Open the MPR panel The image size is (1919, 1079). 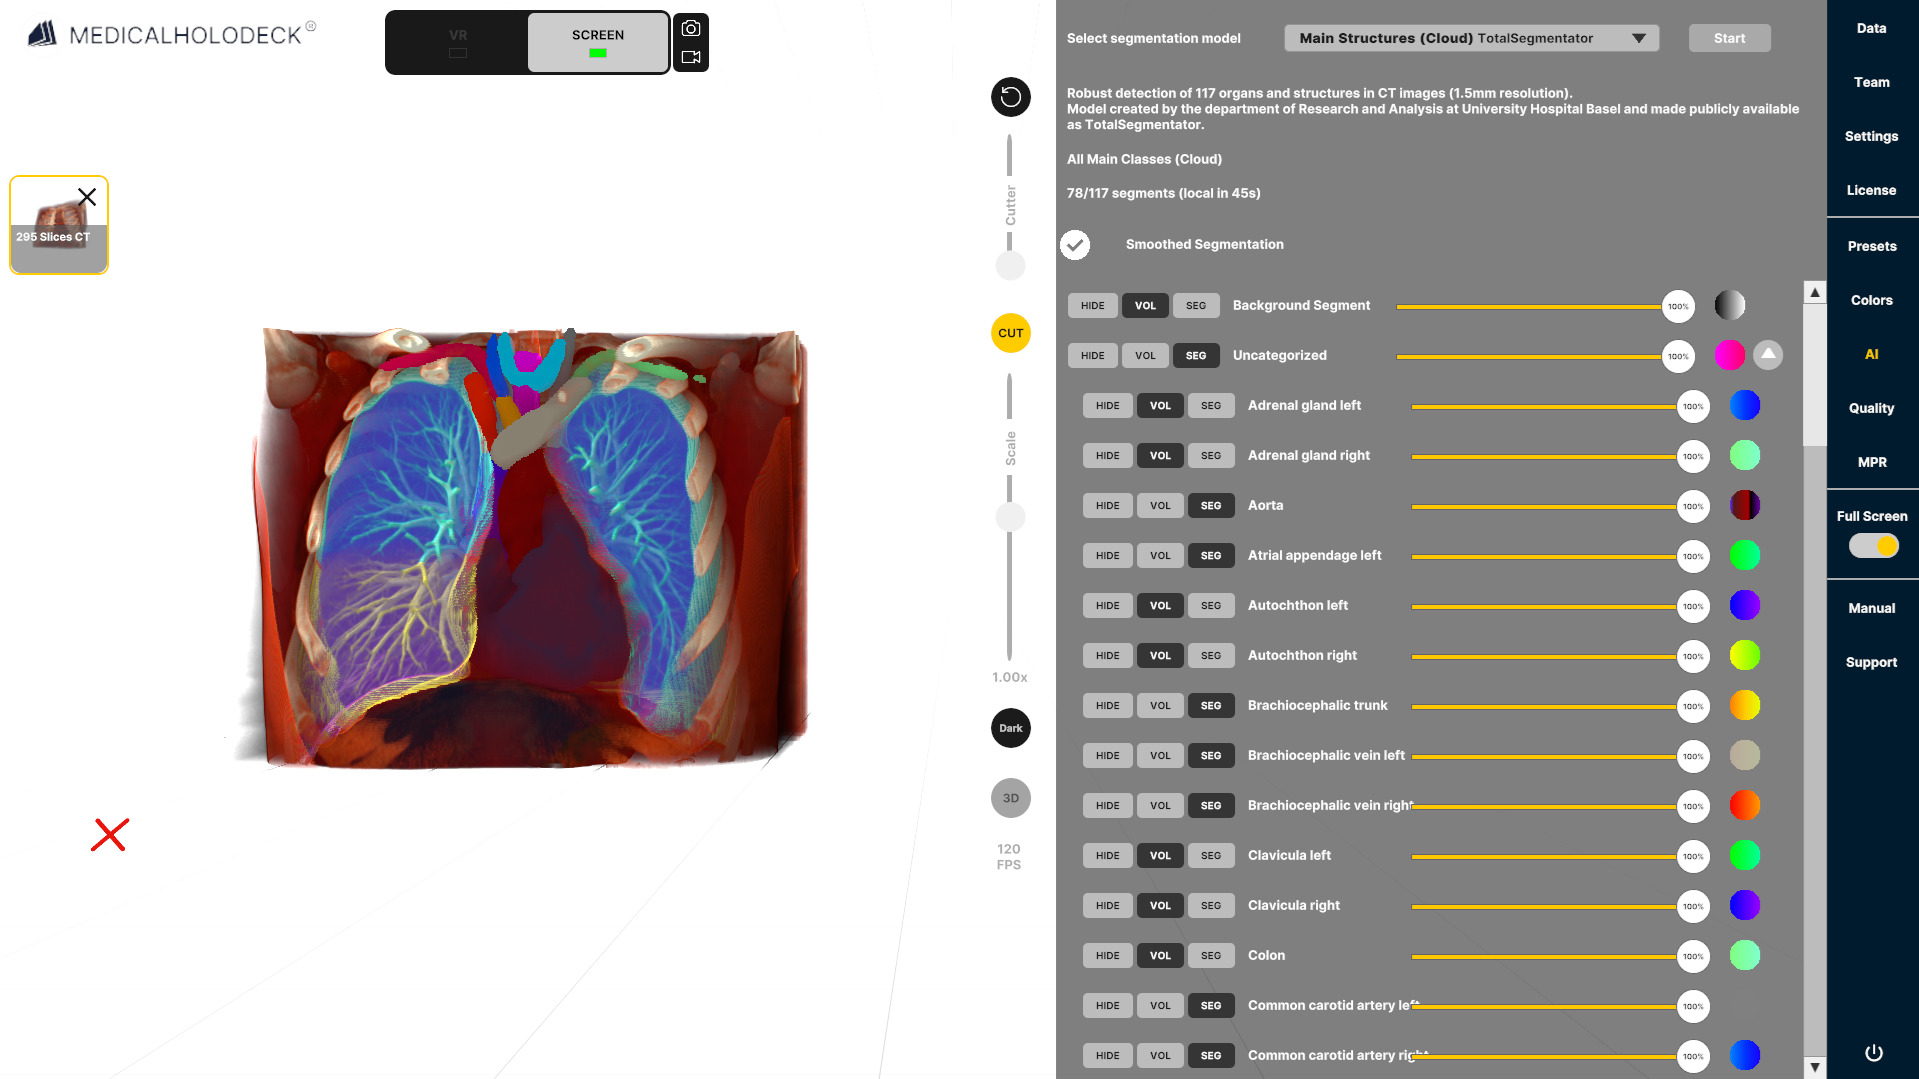click(x=1872, y=462)
